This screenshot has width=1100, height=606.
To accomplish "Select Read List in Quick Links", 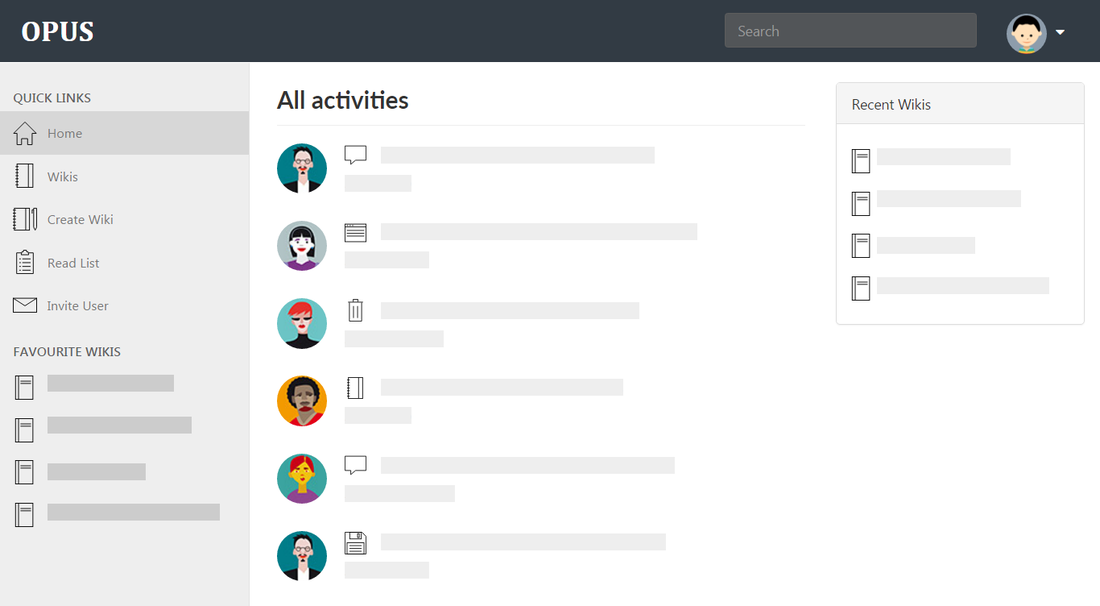I will click(73, 263).
